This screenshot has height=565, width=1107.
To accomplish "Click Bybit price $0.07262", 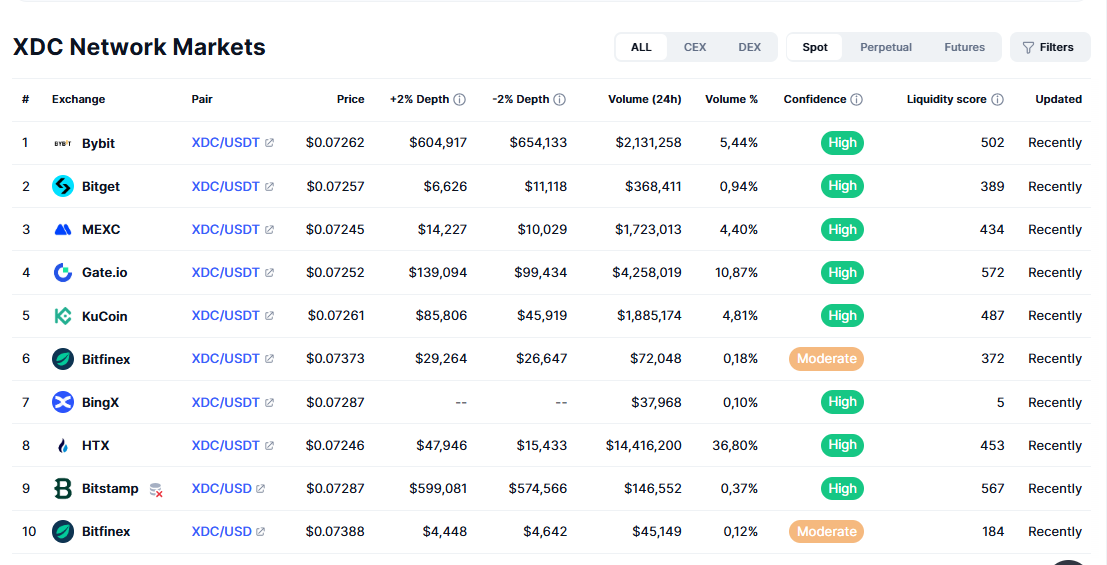I will pos(335,143).
